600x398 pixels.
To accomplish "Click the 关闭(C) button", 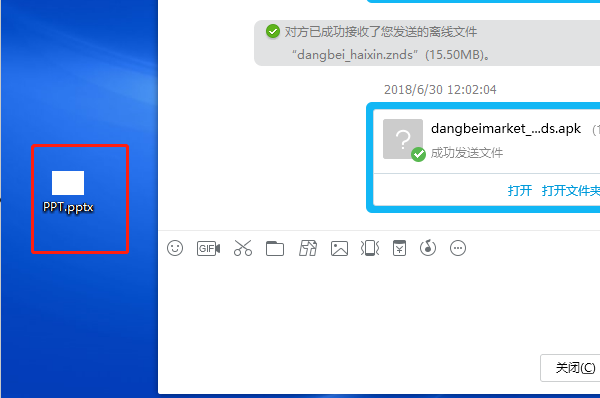I will pyautogui.click(x=570, y=368).
